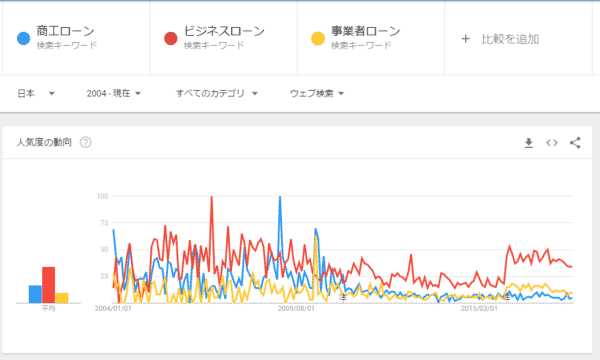Share the popularity trend chart

(575, 143)
